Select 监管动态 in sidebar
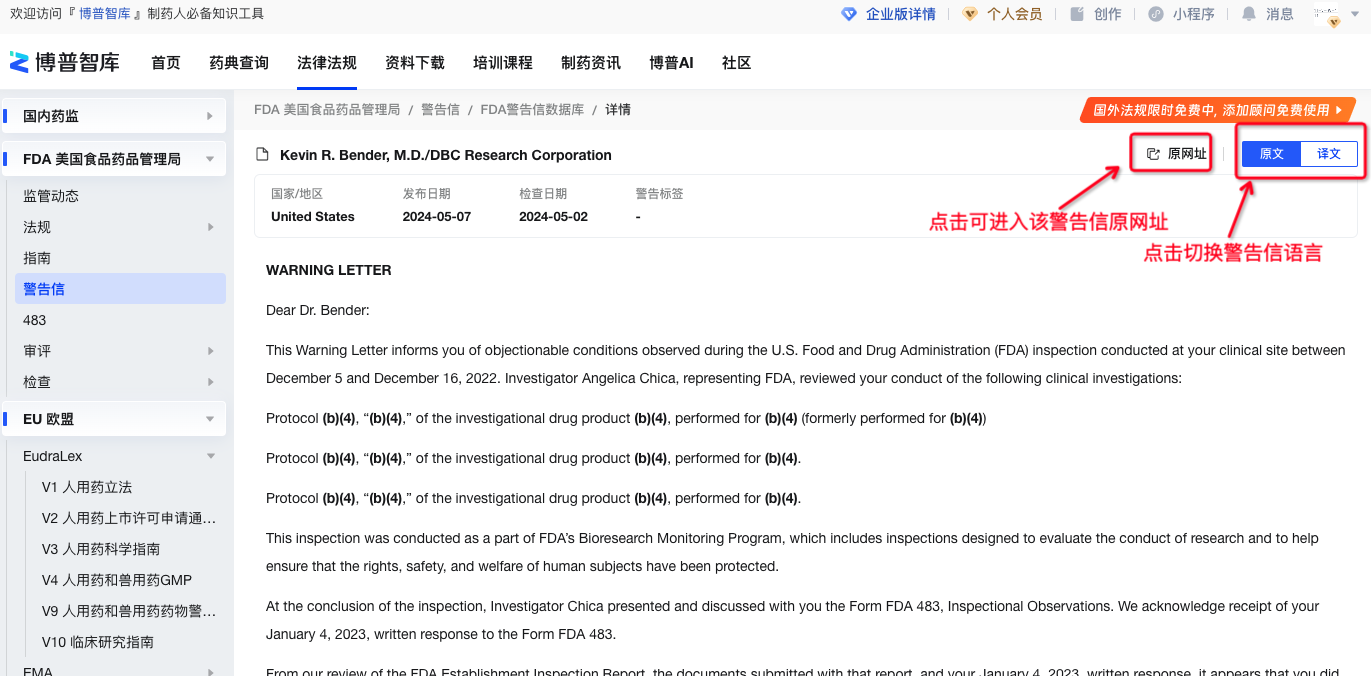The width and height of the screenshot is (1371, 676). pyautogui.click(x=51, y=196)
